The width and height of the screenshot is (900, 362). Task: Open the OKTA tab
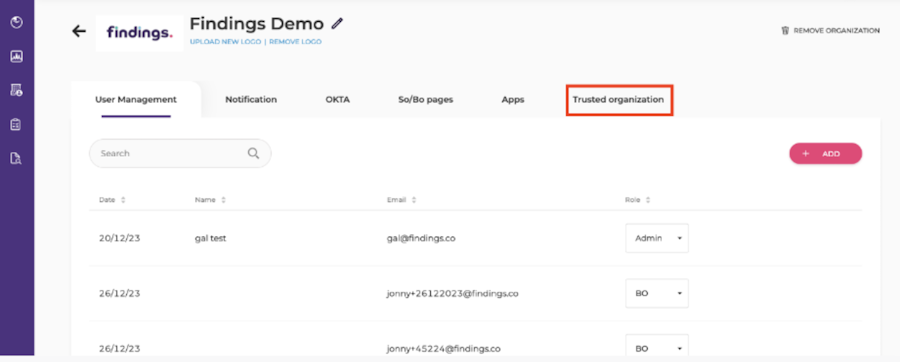pyautogui.click(x=338, y=100)
